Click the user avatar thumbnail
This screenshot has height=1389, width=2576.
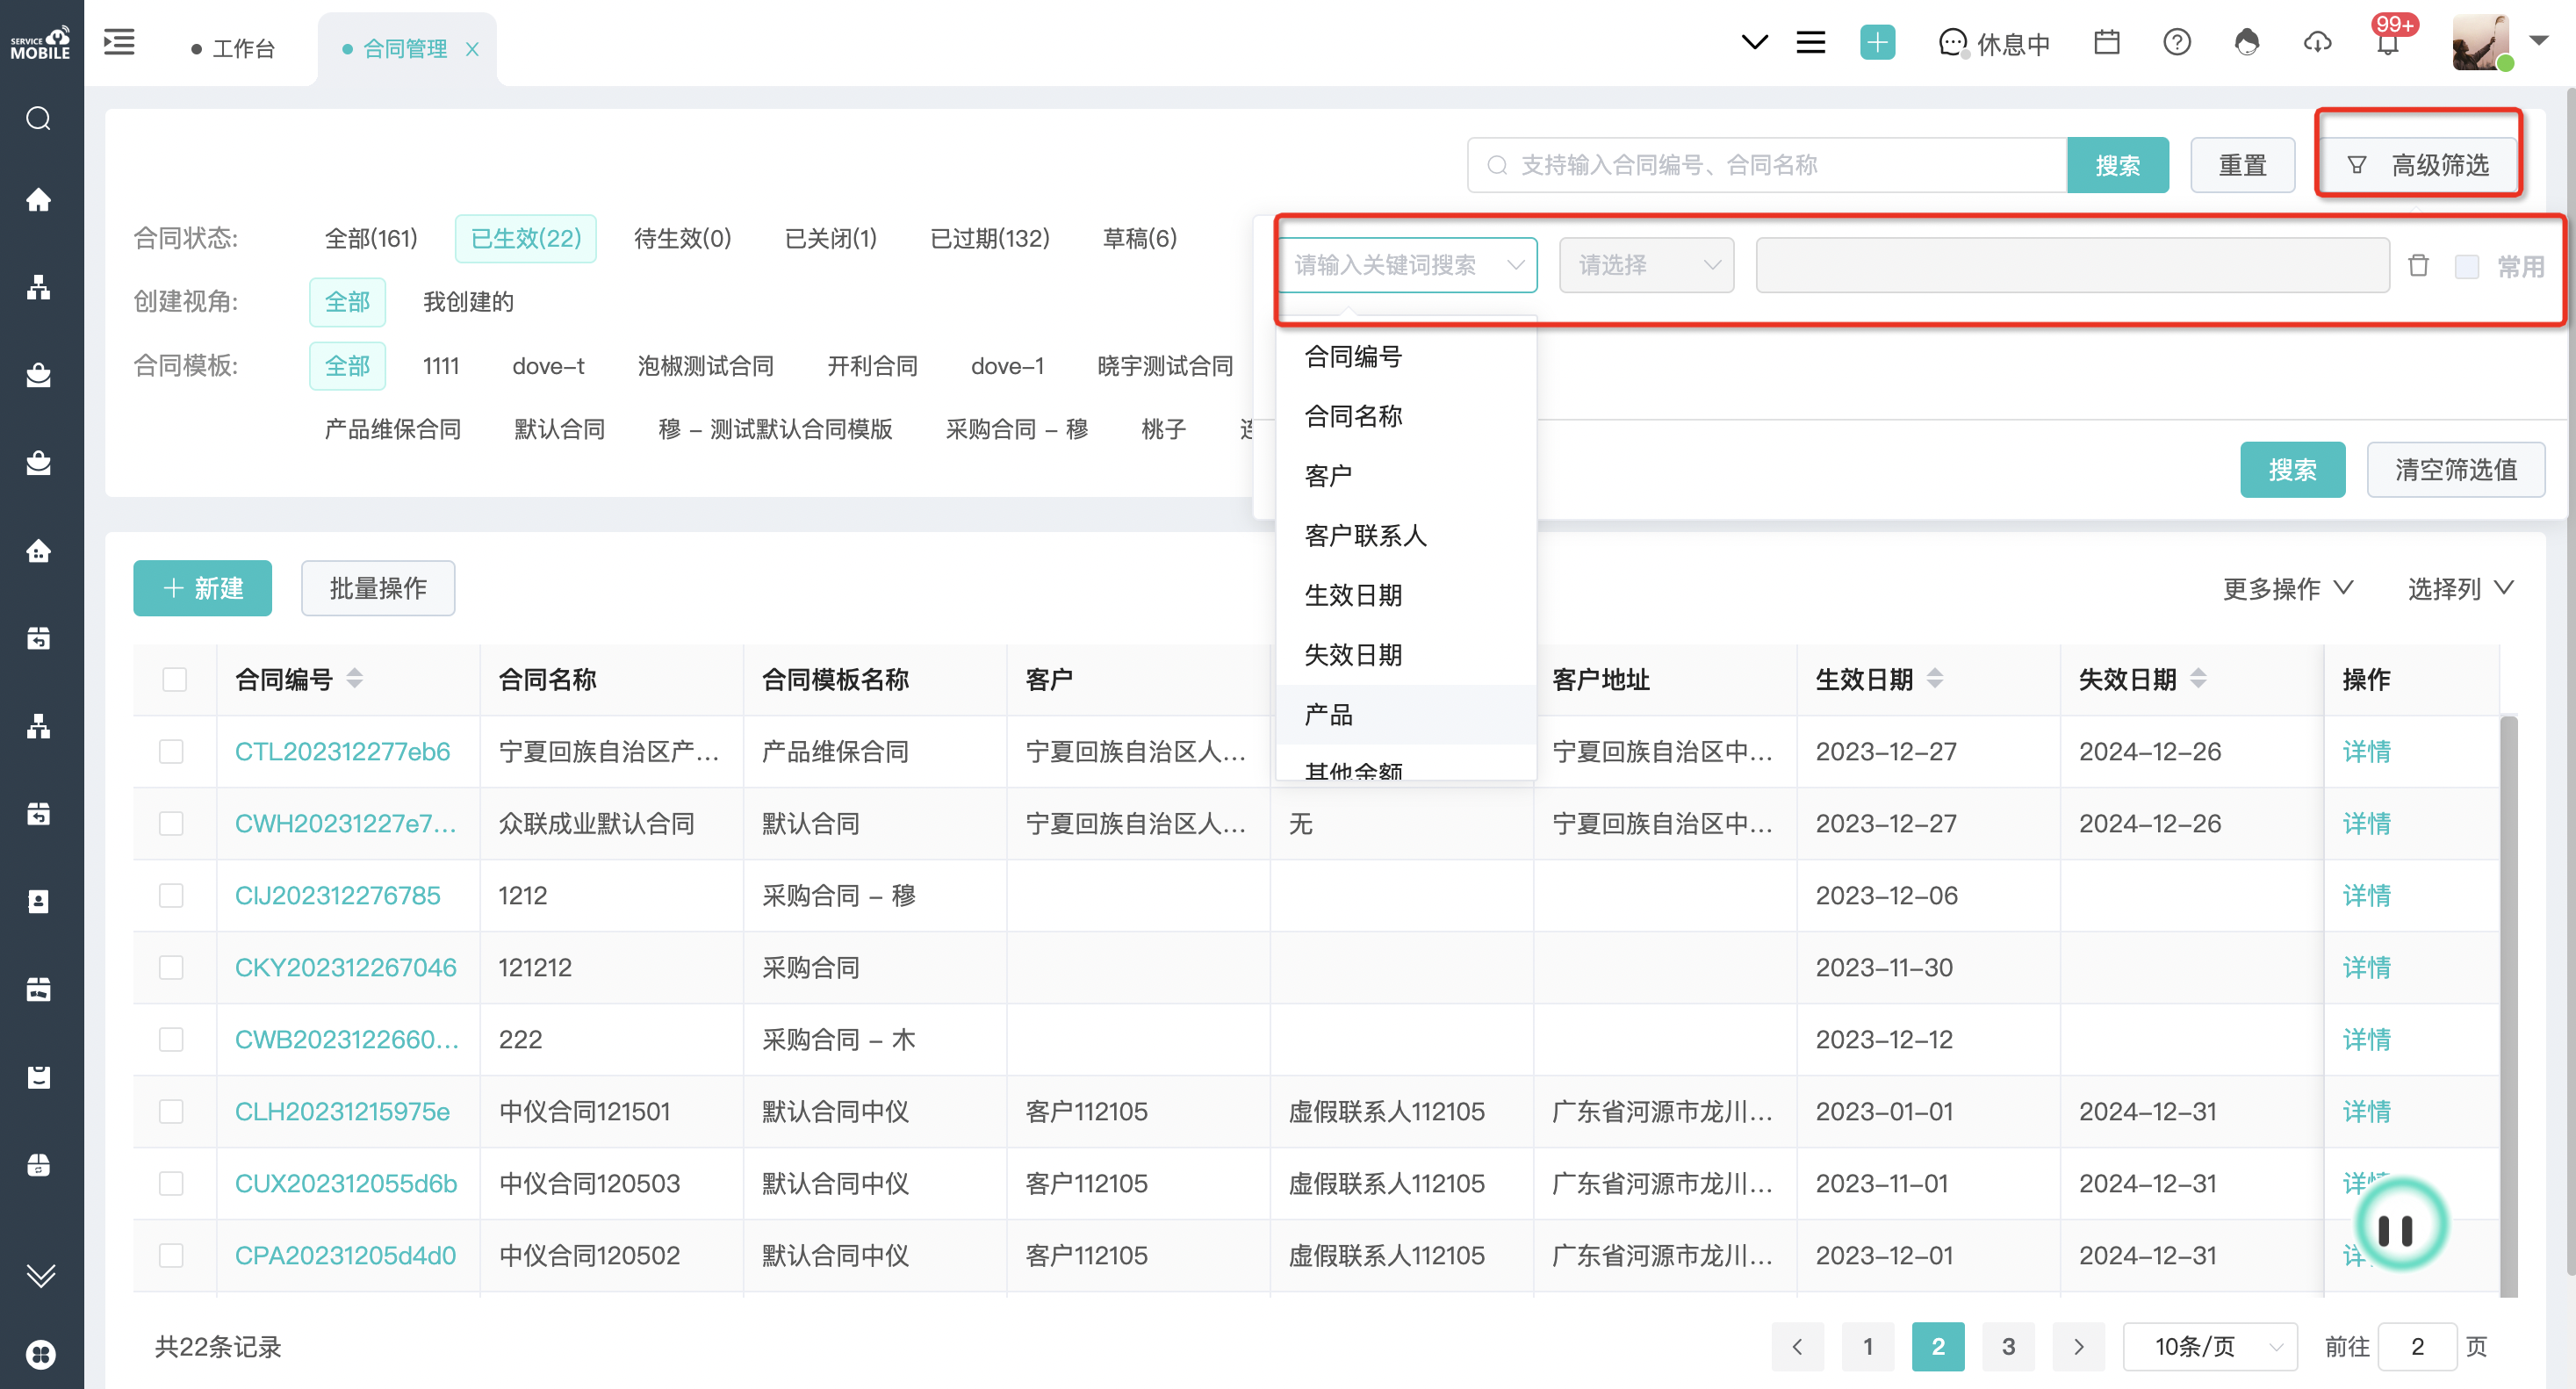point(2482,43)
